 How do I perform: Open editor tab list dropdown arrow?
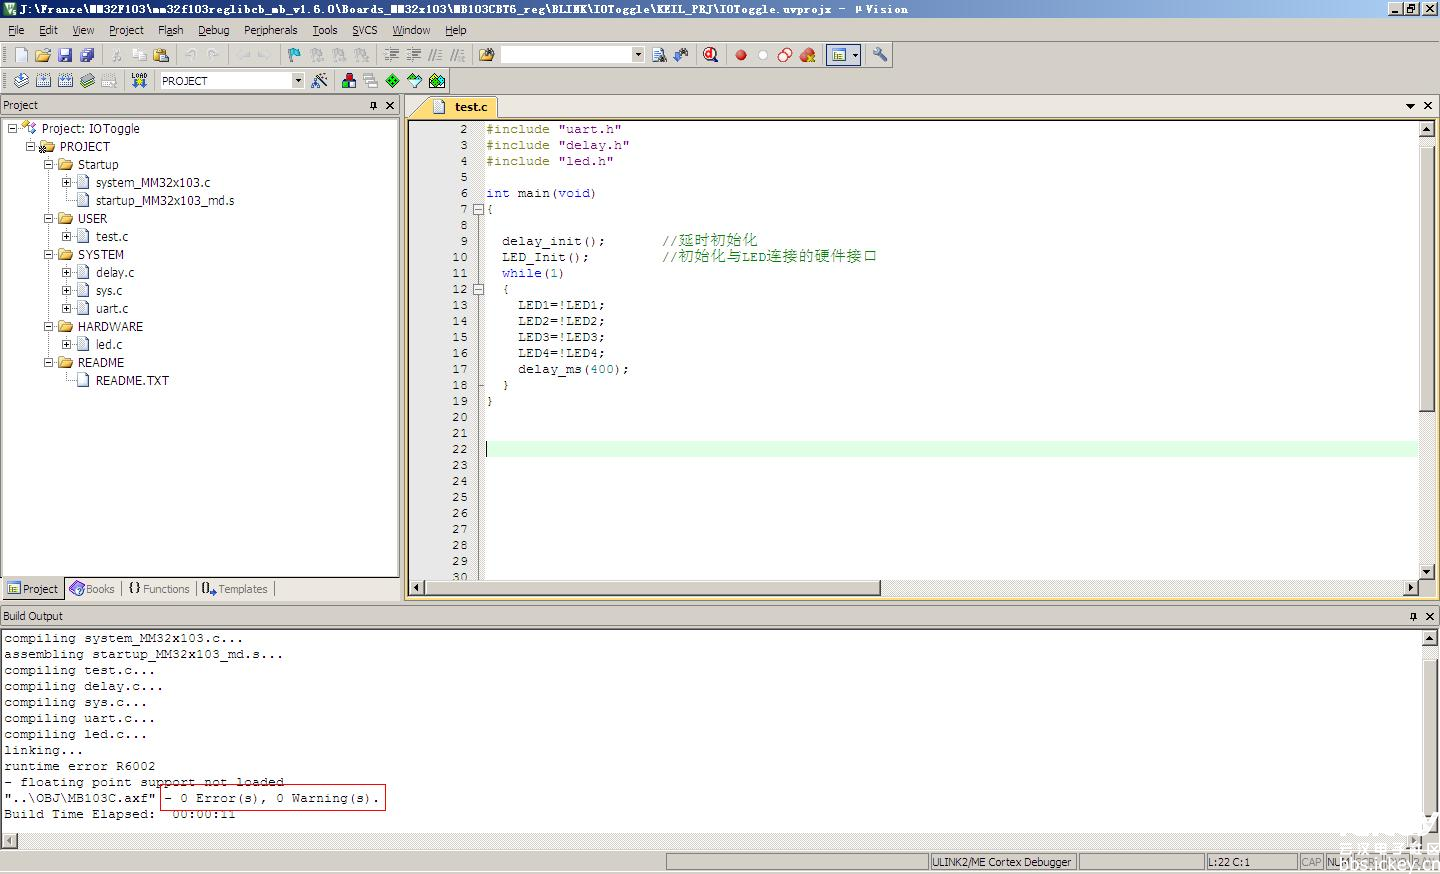point(1410,106)
